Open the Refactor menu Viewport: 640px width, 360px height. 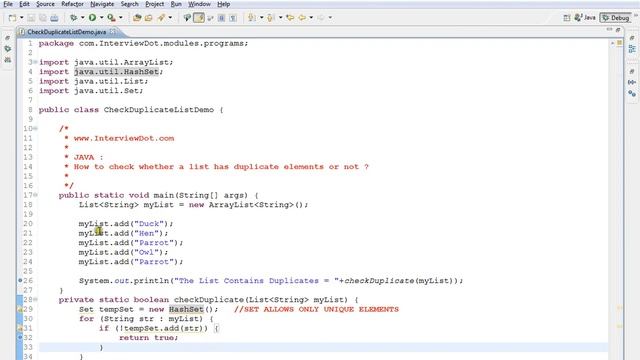(x=72, y=4)
